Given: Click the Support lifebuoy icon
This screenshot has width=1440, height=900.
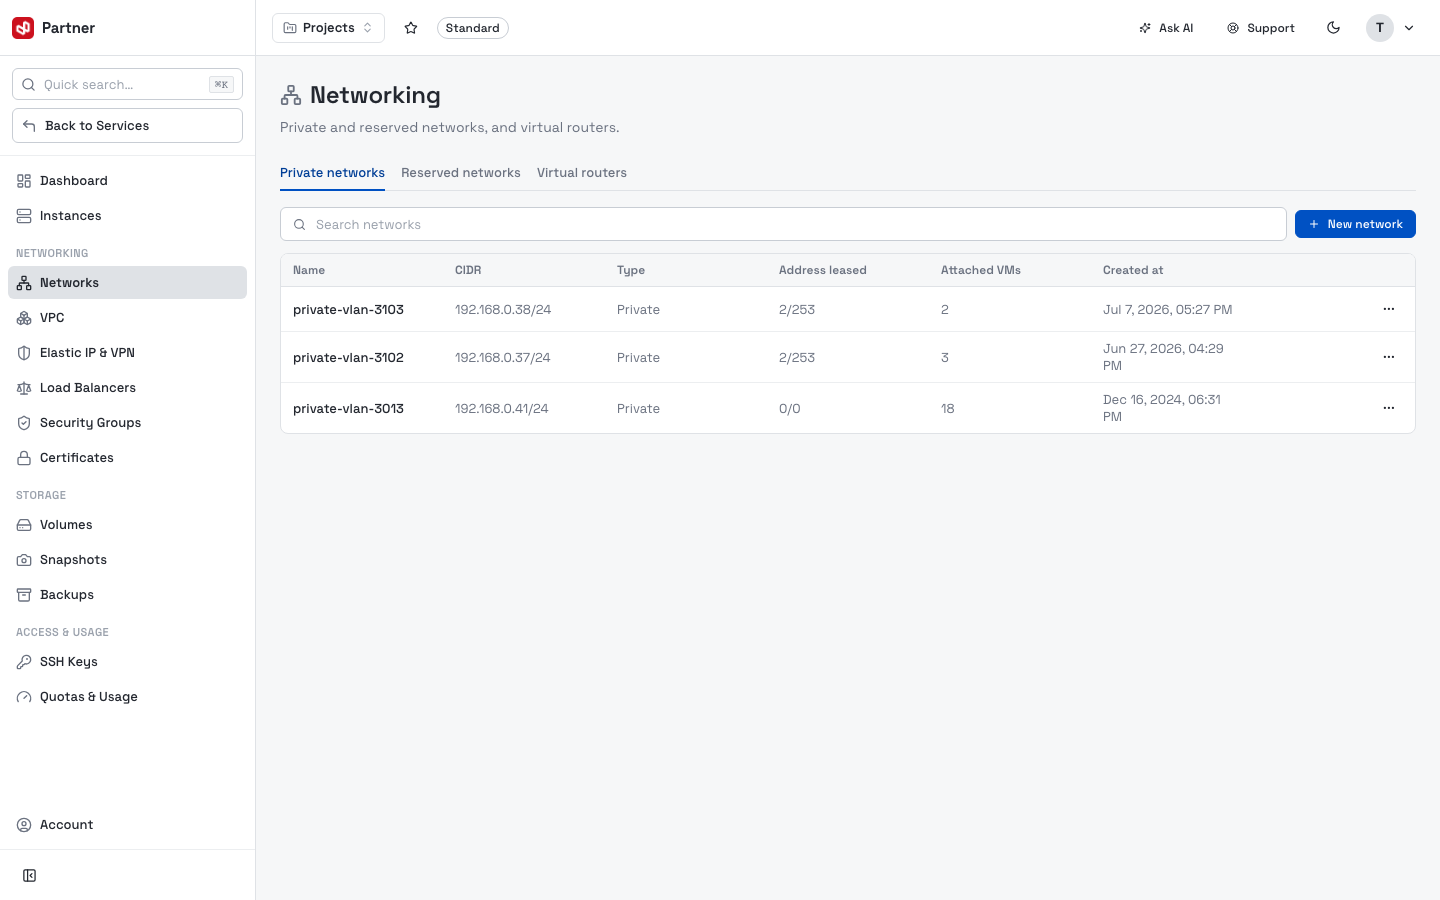Looking at the screenshot, I should tap(1233, 28).
